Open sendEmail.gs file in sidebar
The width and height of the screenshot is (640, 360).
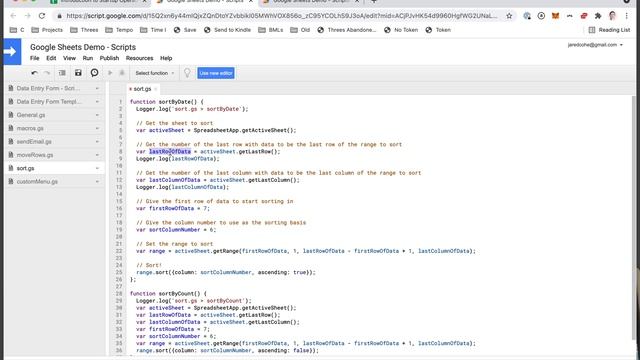pos(34,142)
